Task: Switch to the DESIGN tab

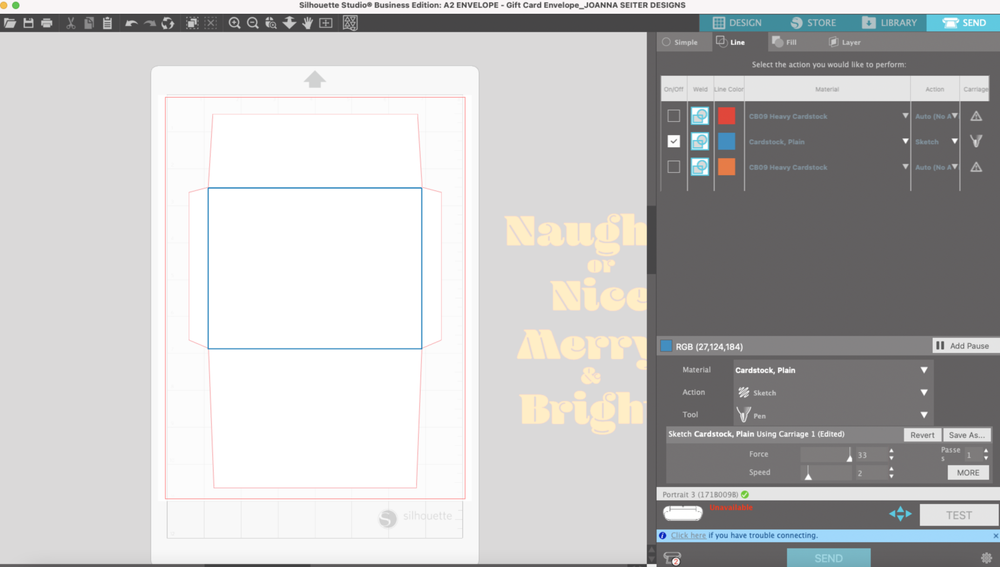Action: (737, 22)
